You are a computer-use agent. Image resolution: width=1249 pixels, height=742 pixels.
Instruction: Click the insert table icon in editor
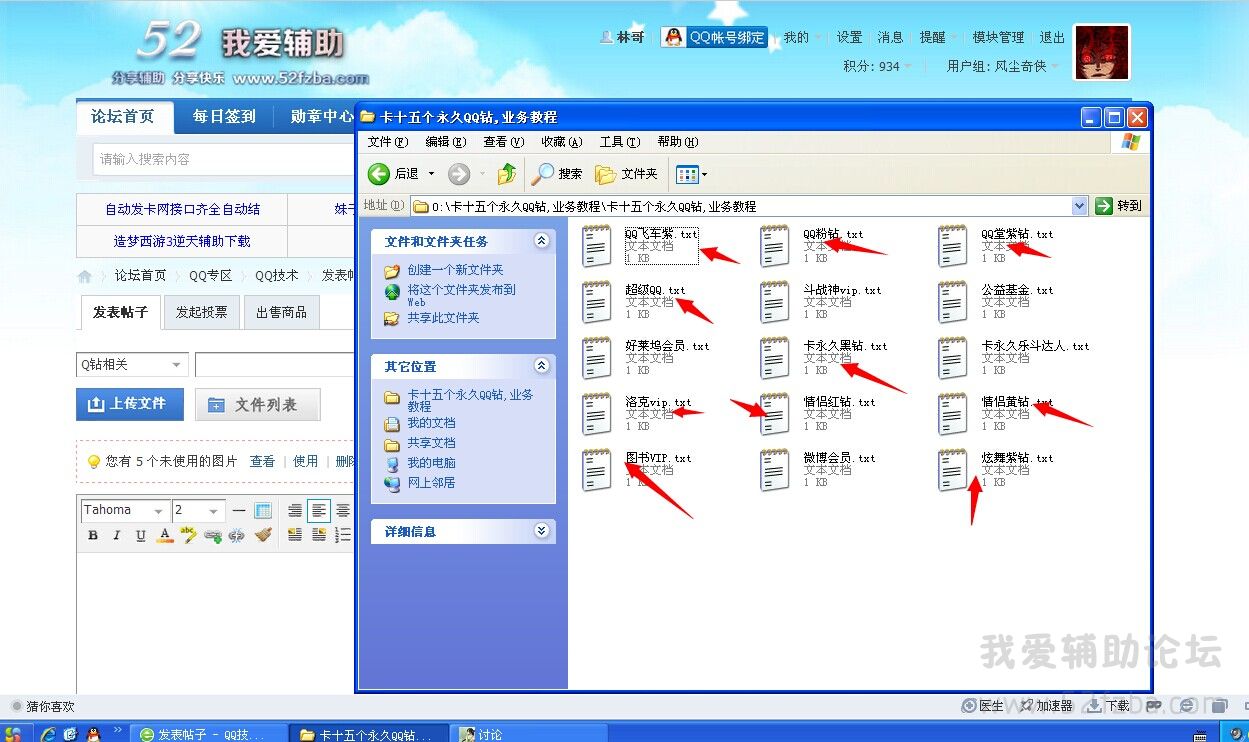[x=263, y=511]
